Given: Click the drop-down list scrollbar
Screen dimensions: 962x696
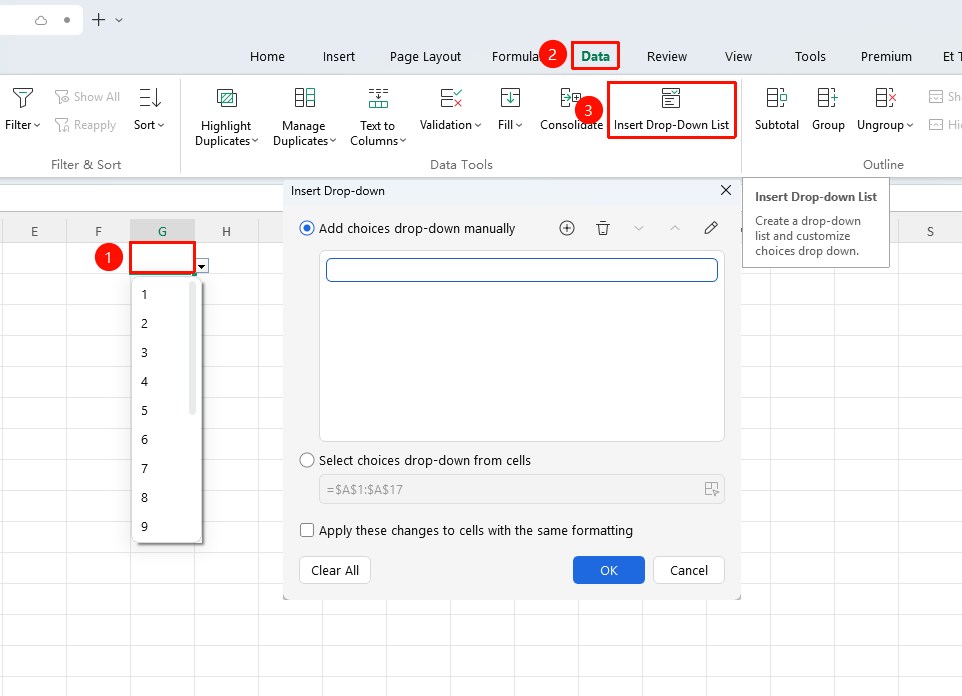Looking at the screenshot, I should (x=193, y=349).
